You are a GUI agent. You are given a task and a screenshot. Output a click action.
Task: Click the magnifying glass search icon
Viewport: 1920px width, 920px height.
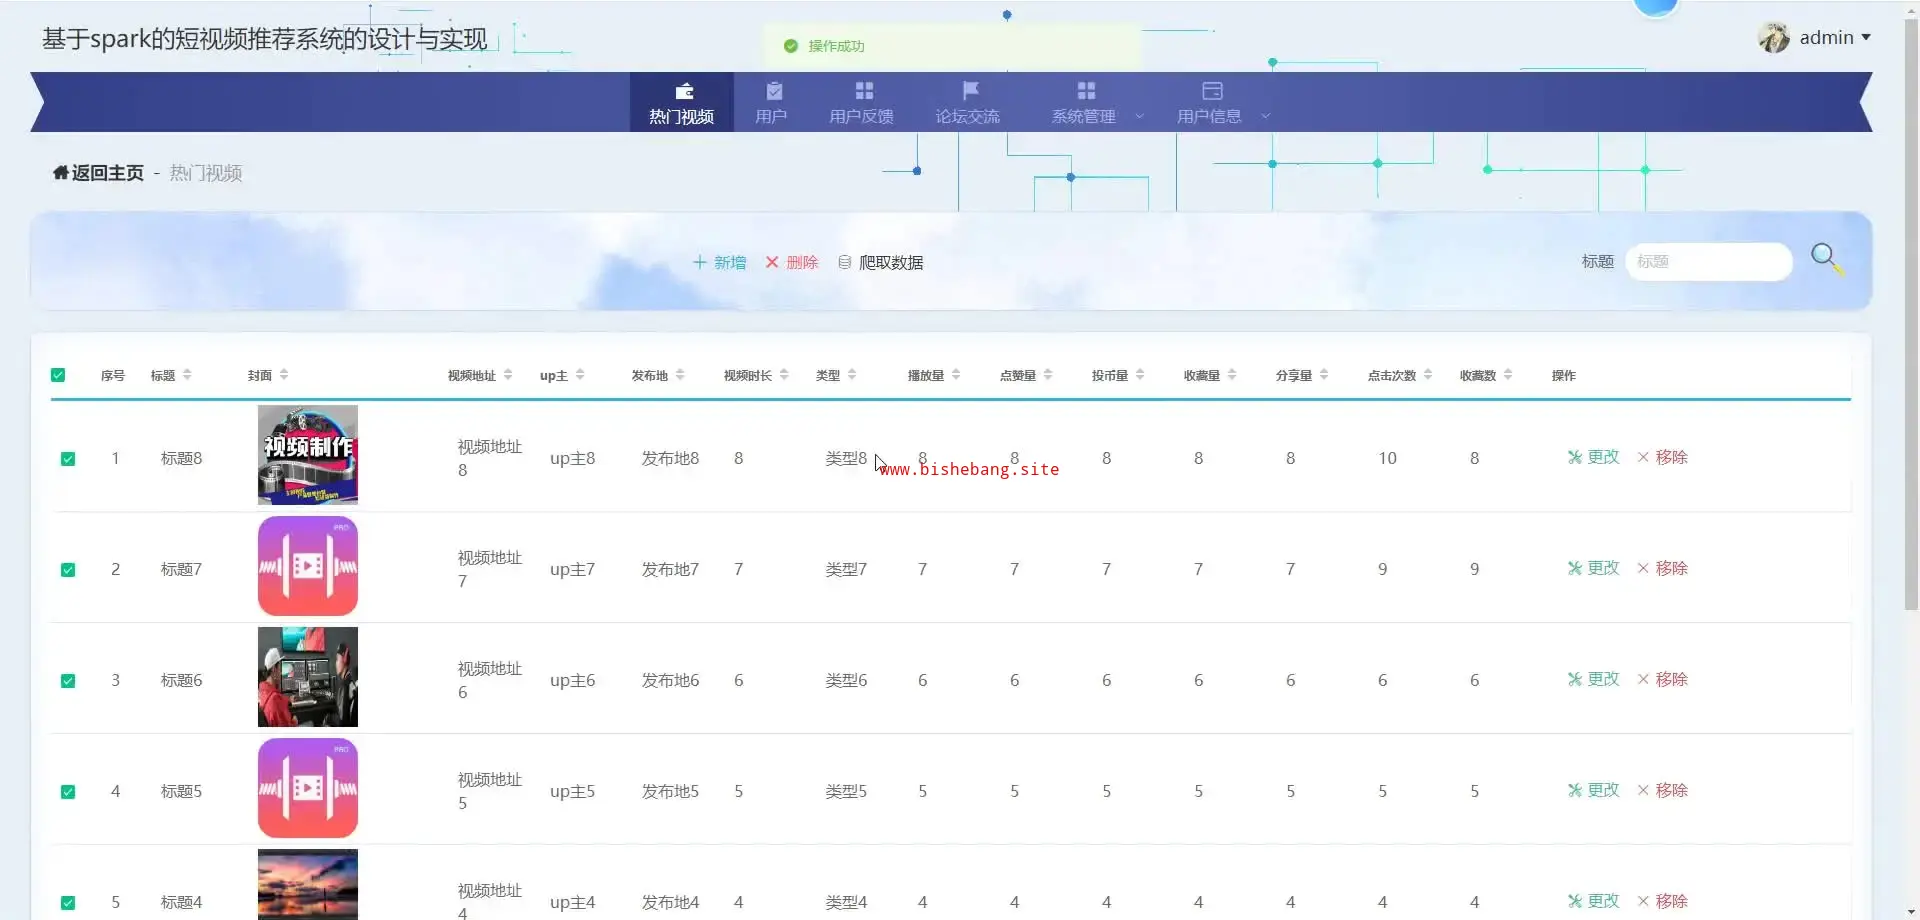coord(1825,259)
